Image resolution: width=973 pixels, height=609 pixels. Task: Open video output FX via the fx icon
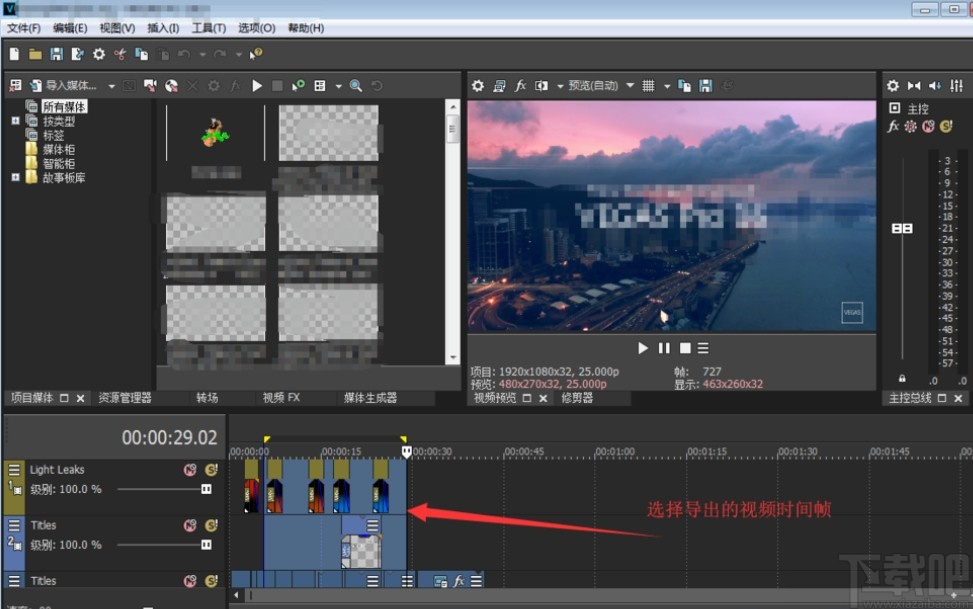[520, 85]
